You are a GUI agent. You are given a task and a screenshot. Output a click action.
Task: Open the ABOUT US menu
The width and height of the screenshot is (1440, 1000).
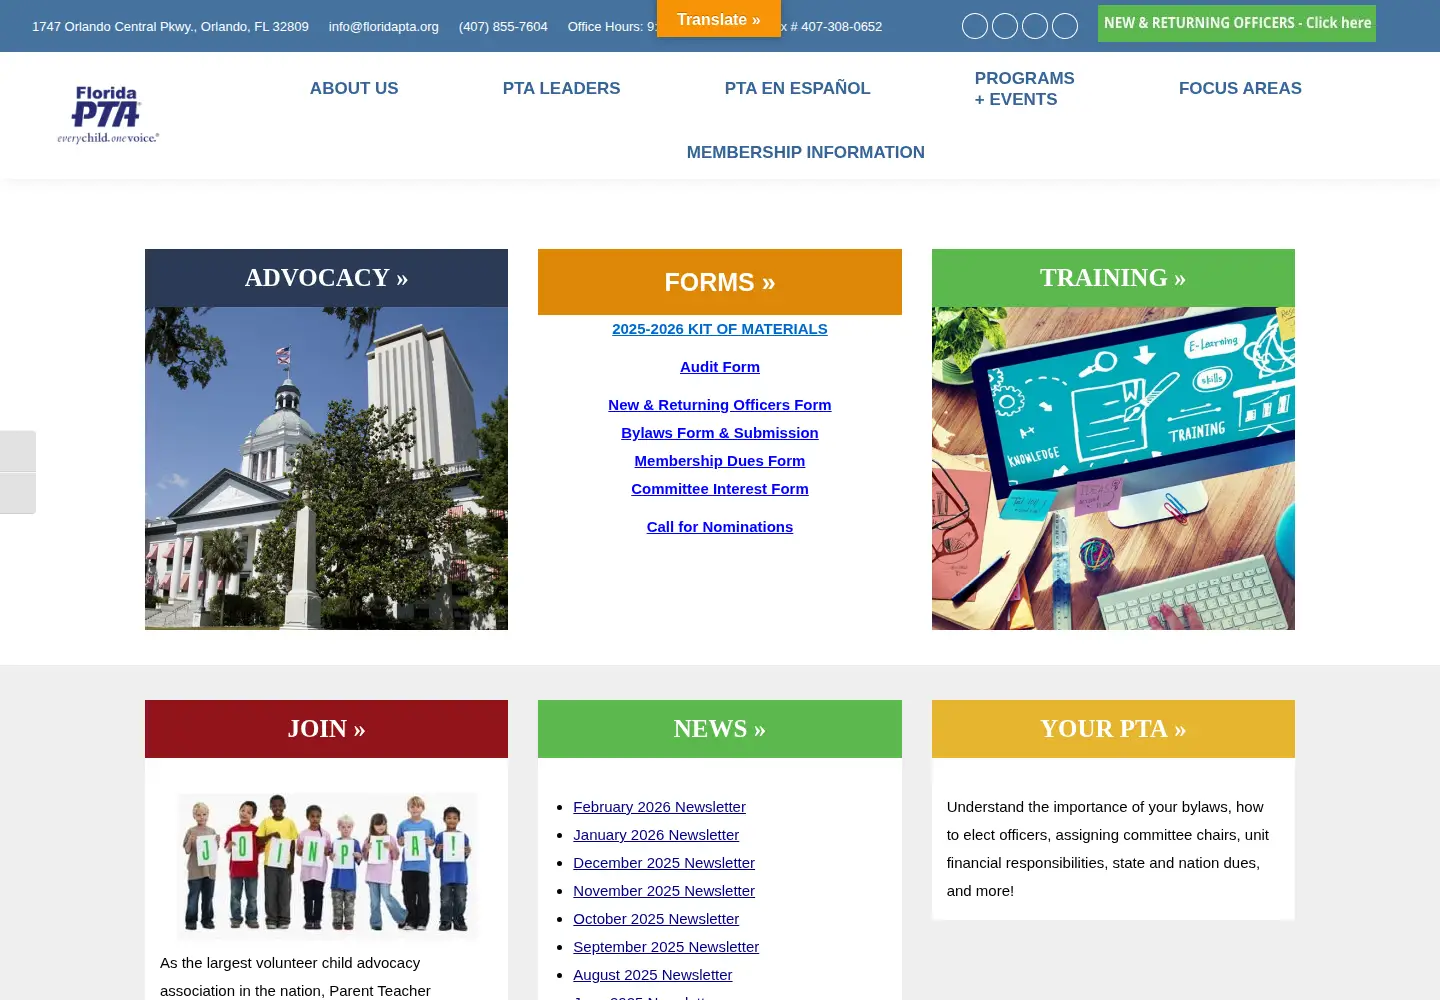354,88
